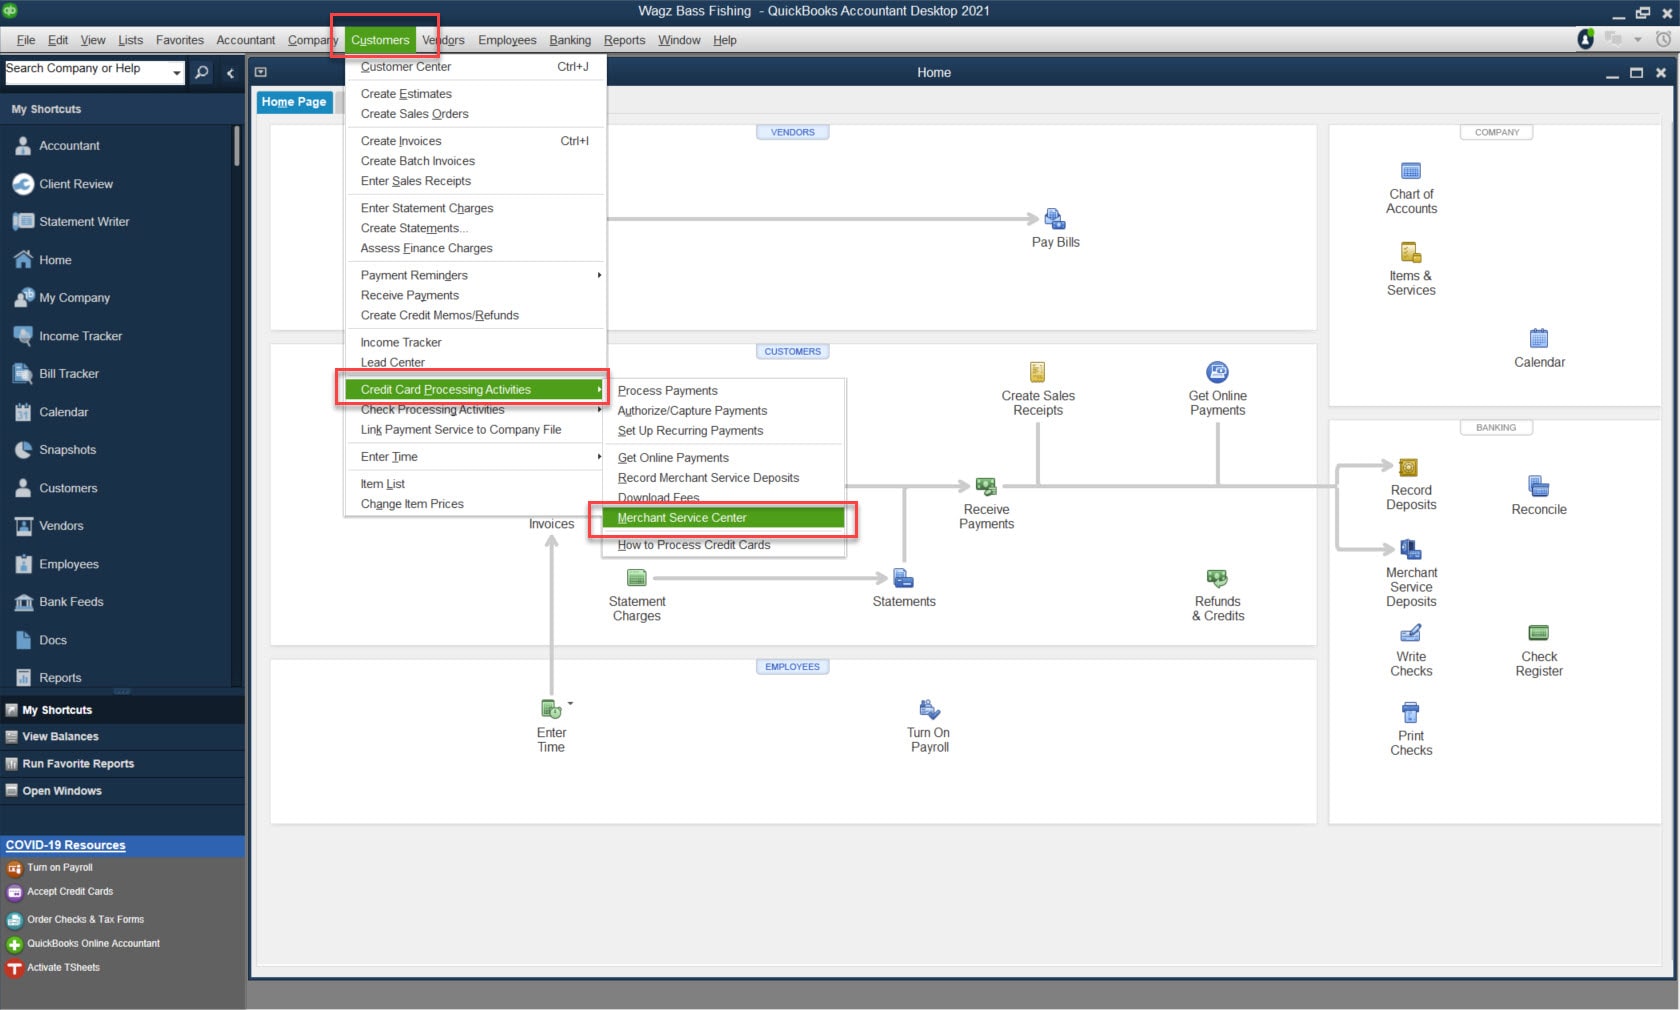
Task: Expand Enter Time submenu
Action: pos(475,457)
